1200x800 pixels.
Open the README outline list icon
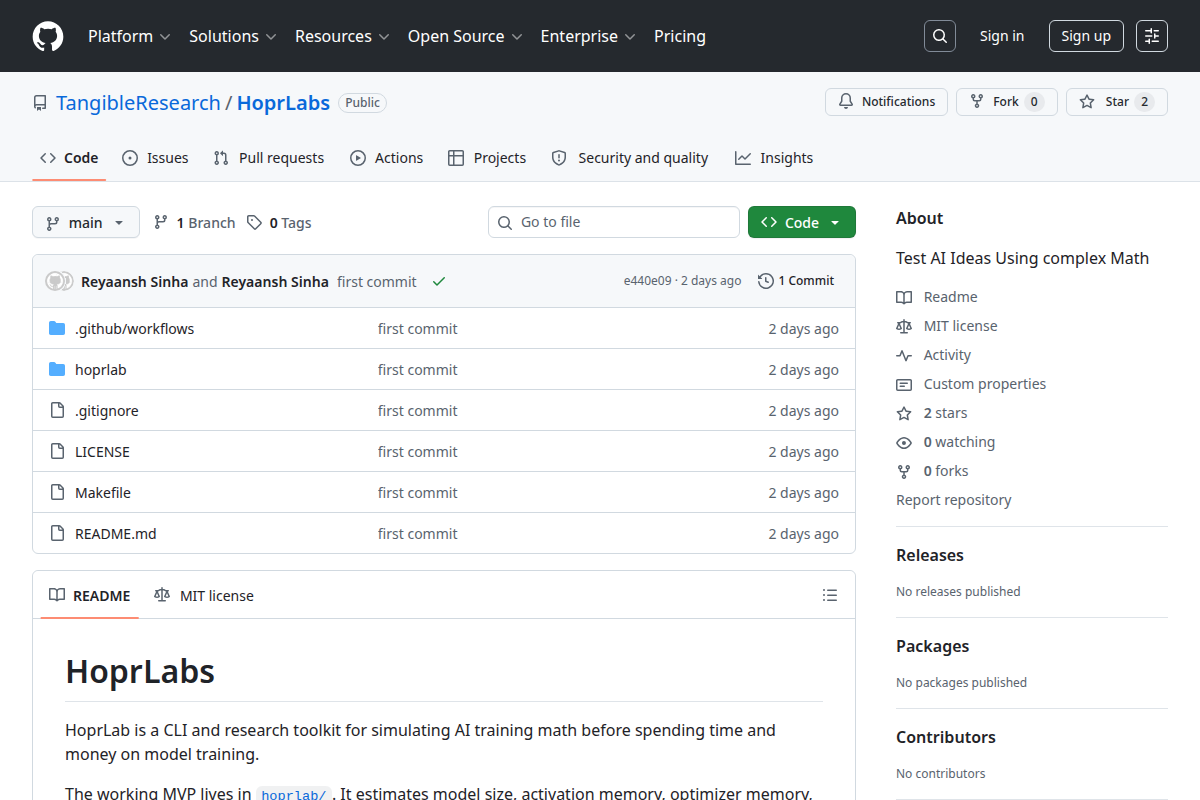click(x=830, y=595)
